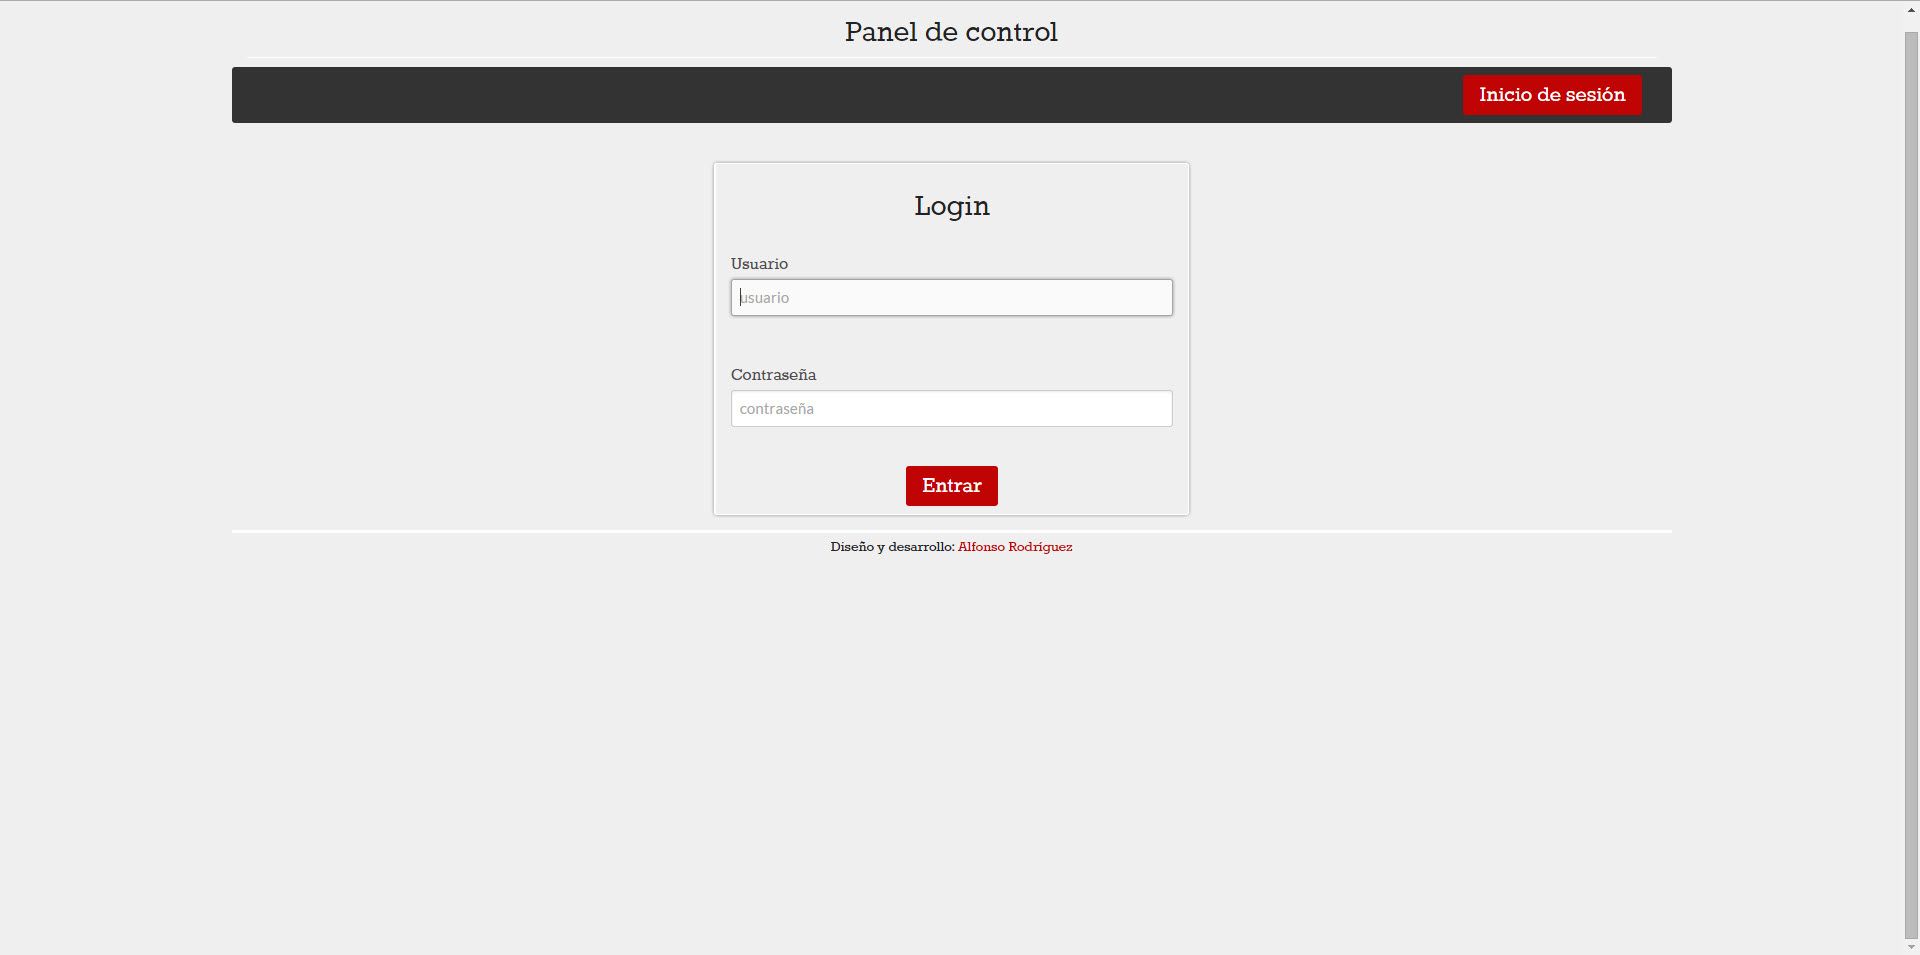
Task: Select the Contraseña password field
Action: 951,408
